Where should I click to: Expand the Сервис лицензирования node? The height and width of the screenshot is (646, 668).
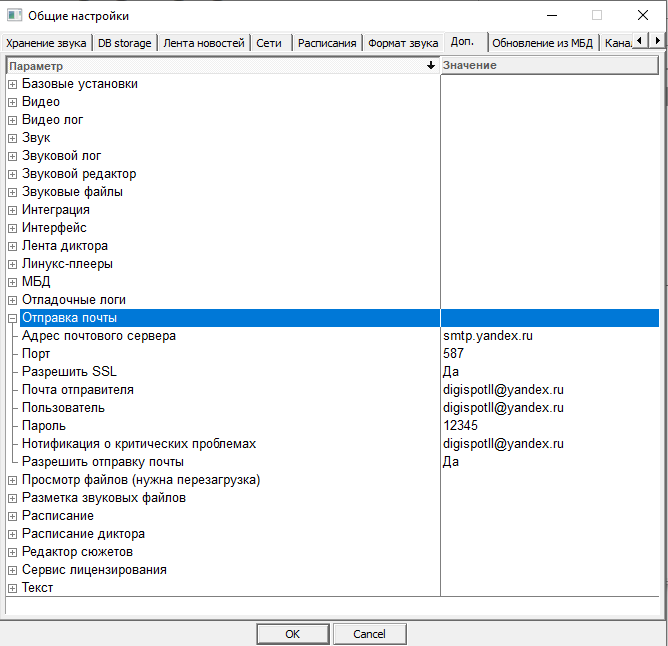coord(12,570)
